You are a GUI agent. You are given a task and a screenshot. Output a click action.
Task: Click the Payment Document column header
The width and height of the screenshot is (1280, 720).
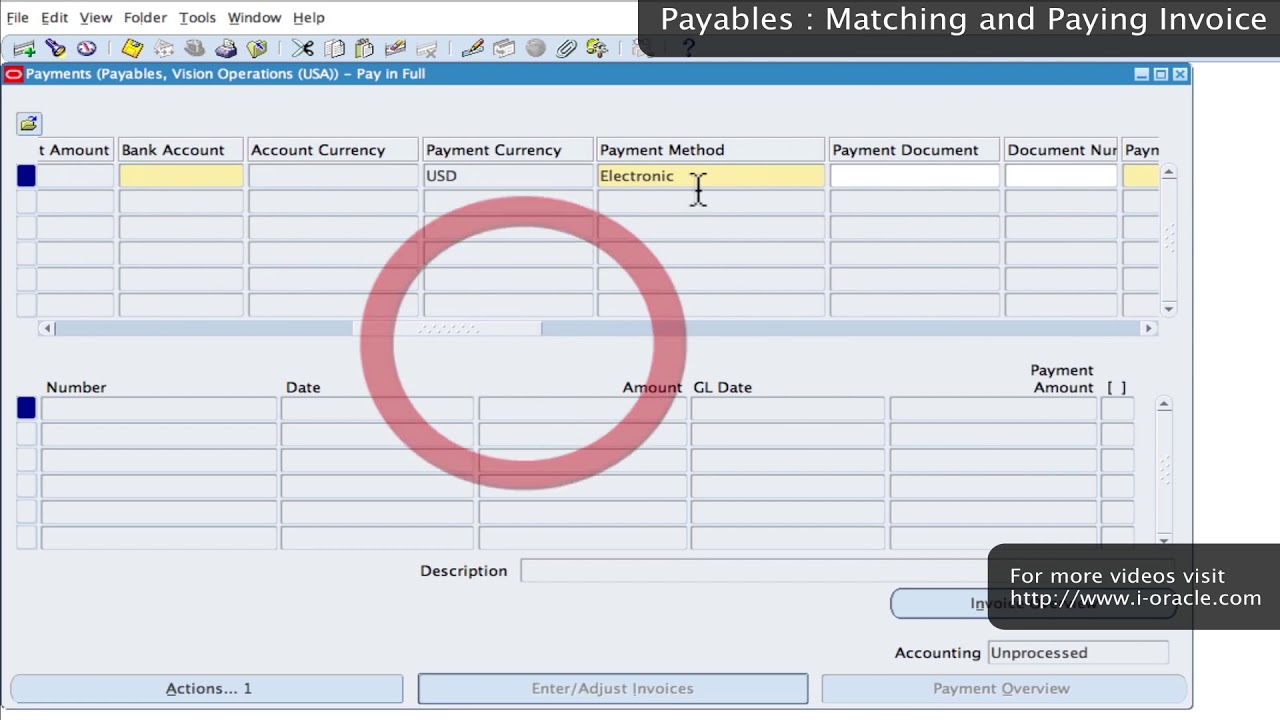914,150
